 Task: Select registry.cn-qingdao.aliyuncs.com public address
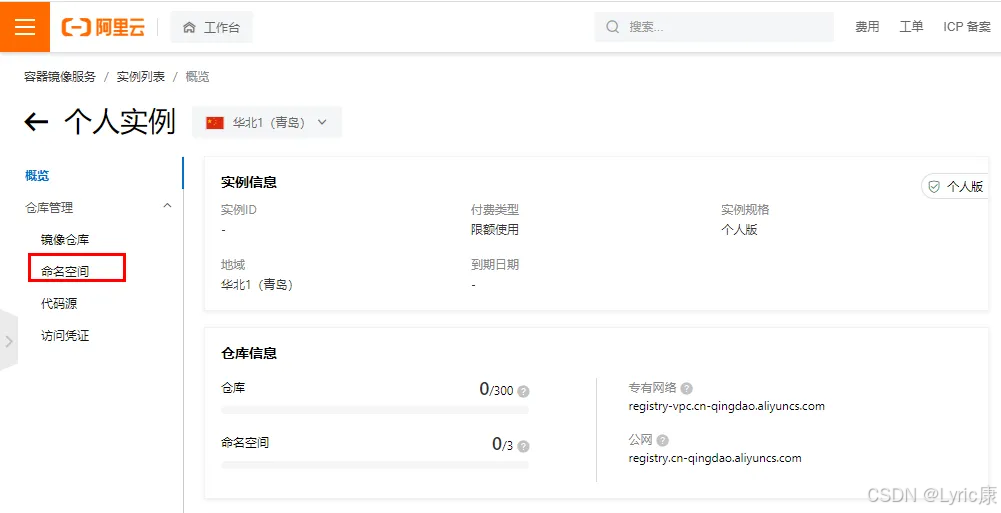tap(715, 458)
